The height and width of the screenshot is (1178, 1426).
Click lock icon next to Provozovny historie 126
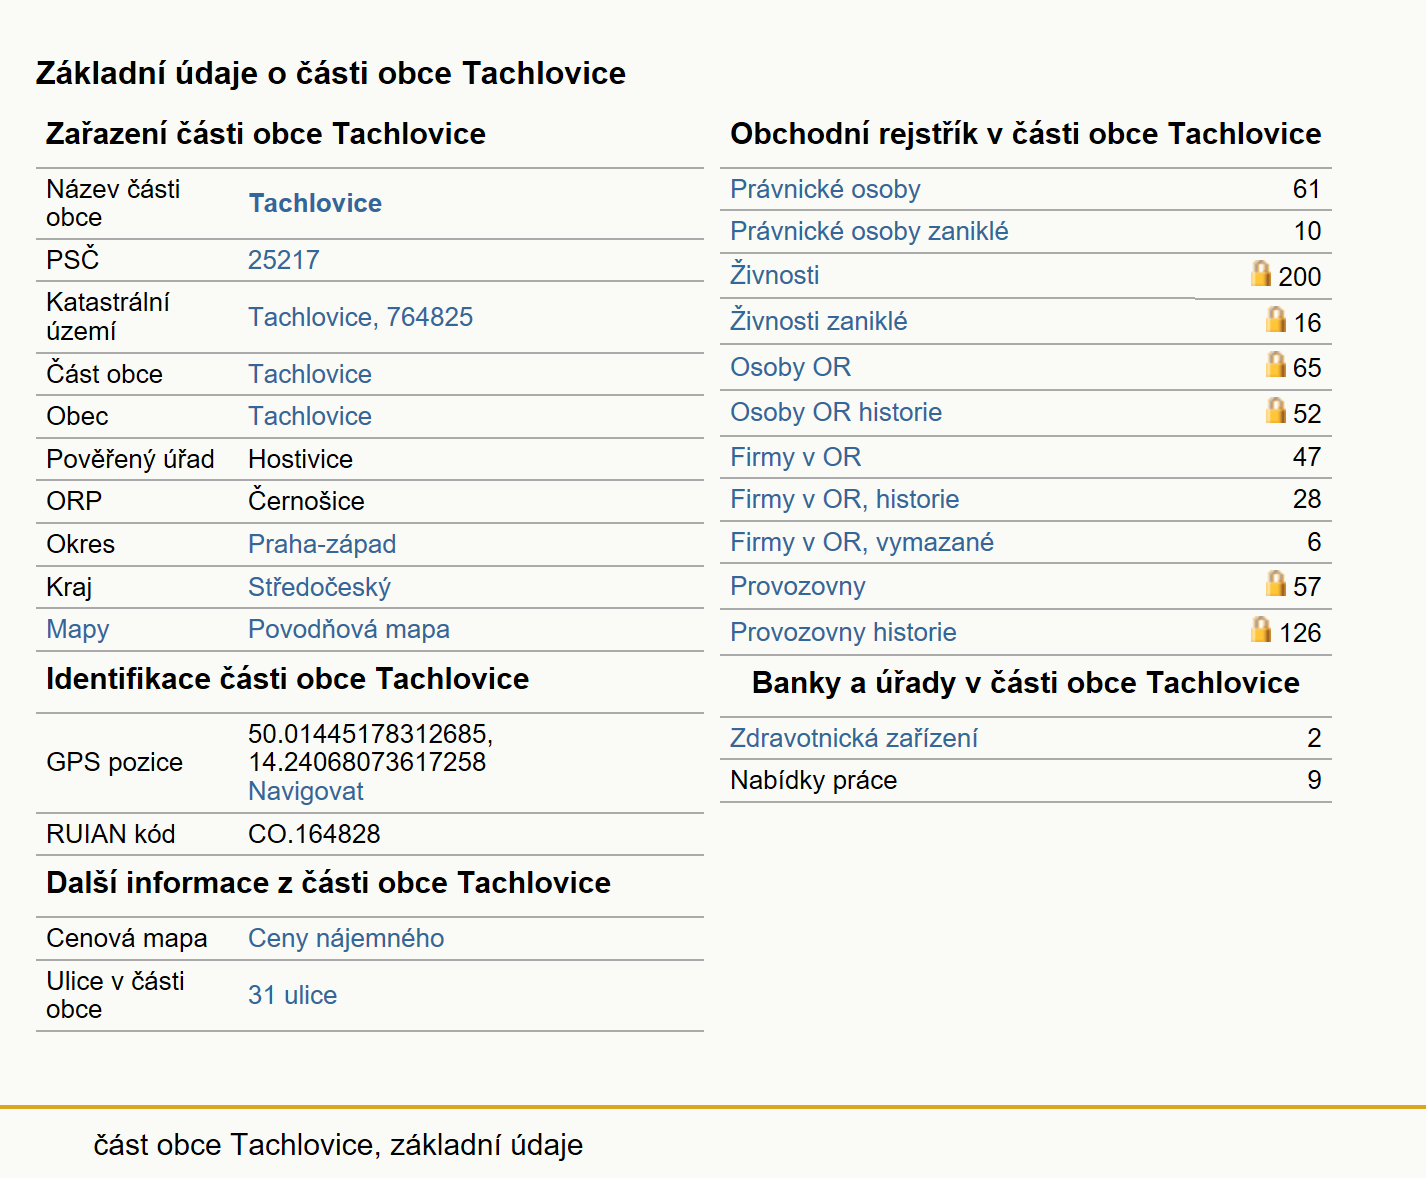click(x=1261, y=629)
